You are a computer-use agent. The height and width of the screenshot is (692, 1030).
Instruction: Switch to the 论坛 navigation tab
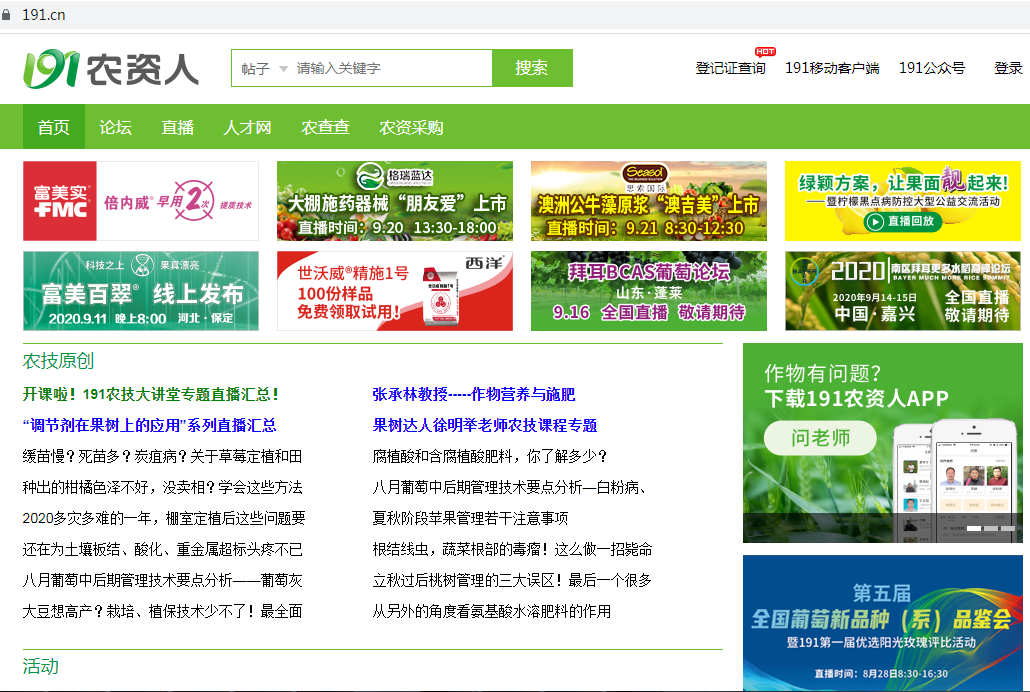pos(113,127)
